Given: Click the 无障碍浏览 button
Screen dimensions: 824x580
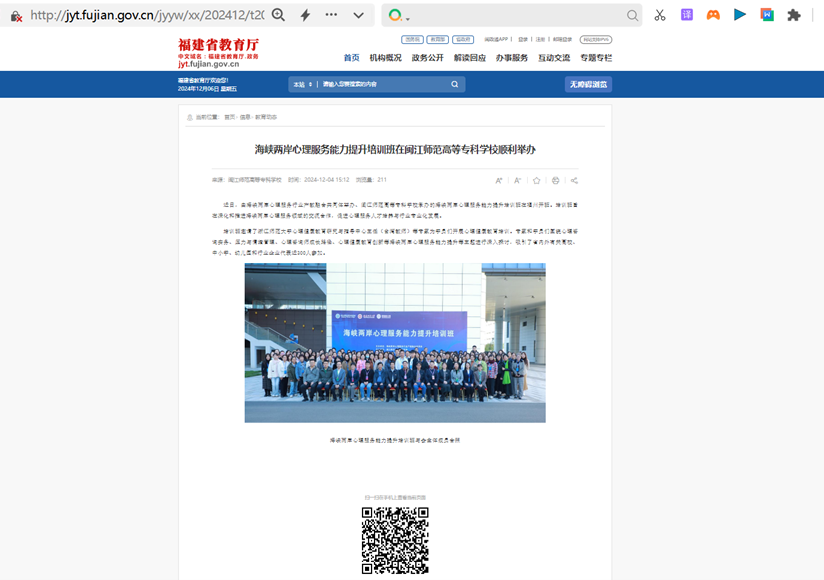Looking at the screenshot, I should 588,85.
